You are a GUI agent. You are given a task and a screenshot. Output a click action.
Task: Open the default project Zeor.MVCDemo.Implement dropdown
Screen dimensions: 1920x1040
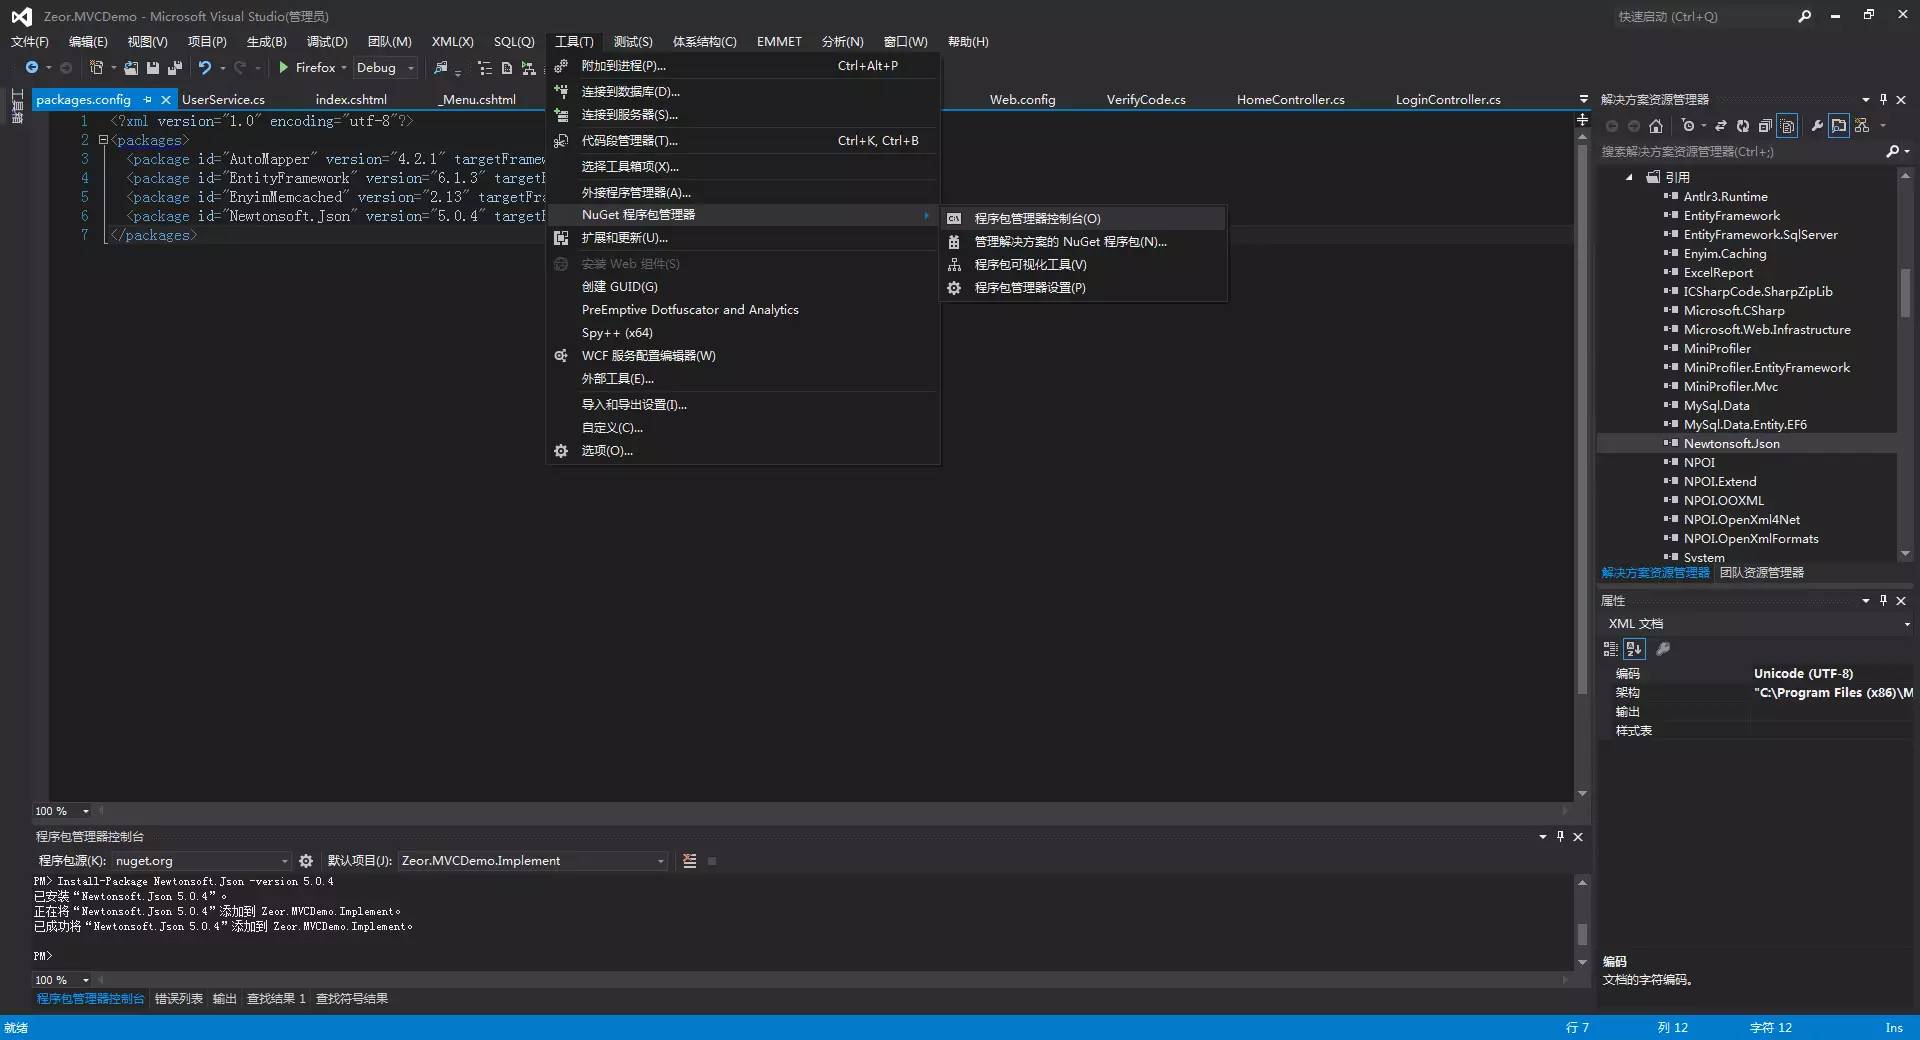pyautogui.click(x=532, y=860)
